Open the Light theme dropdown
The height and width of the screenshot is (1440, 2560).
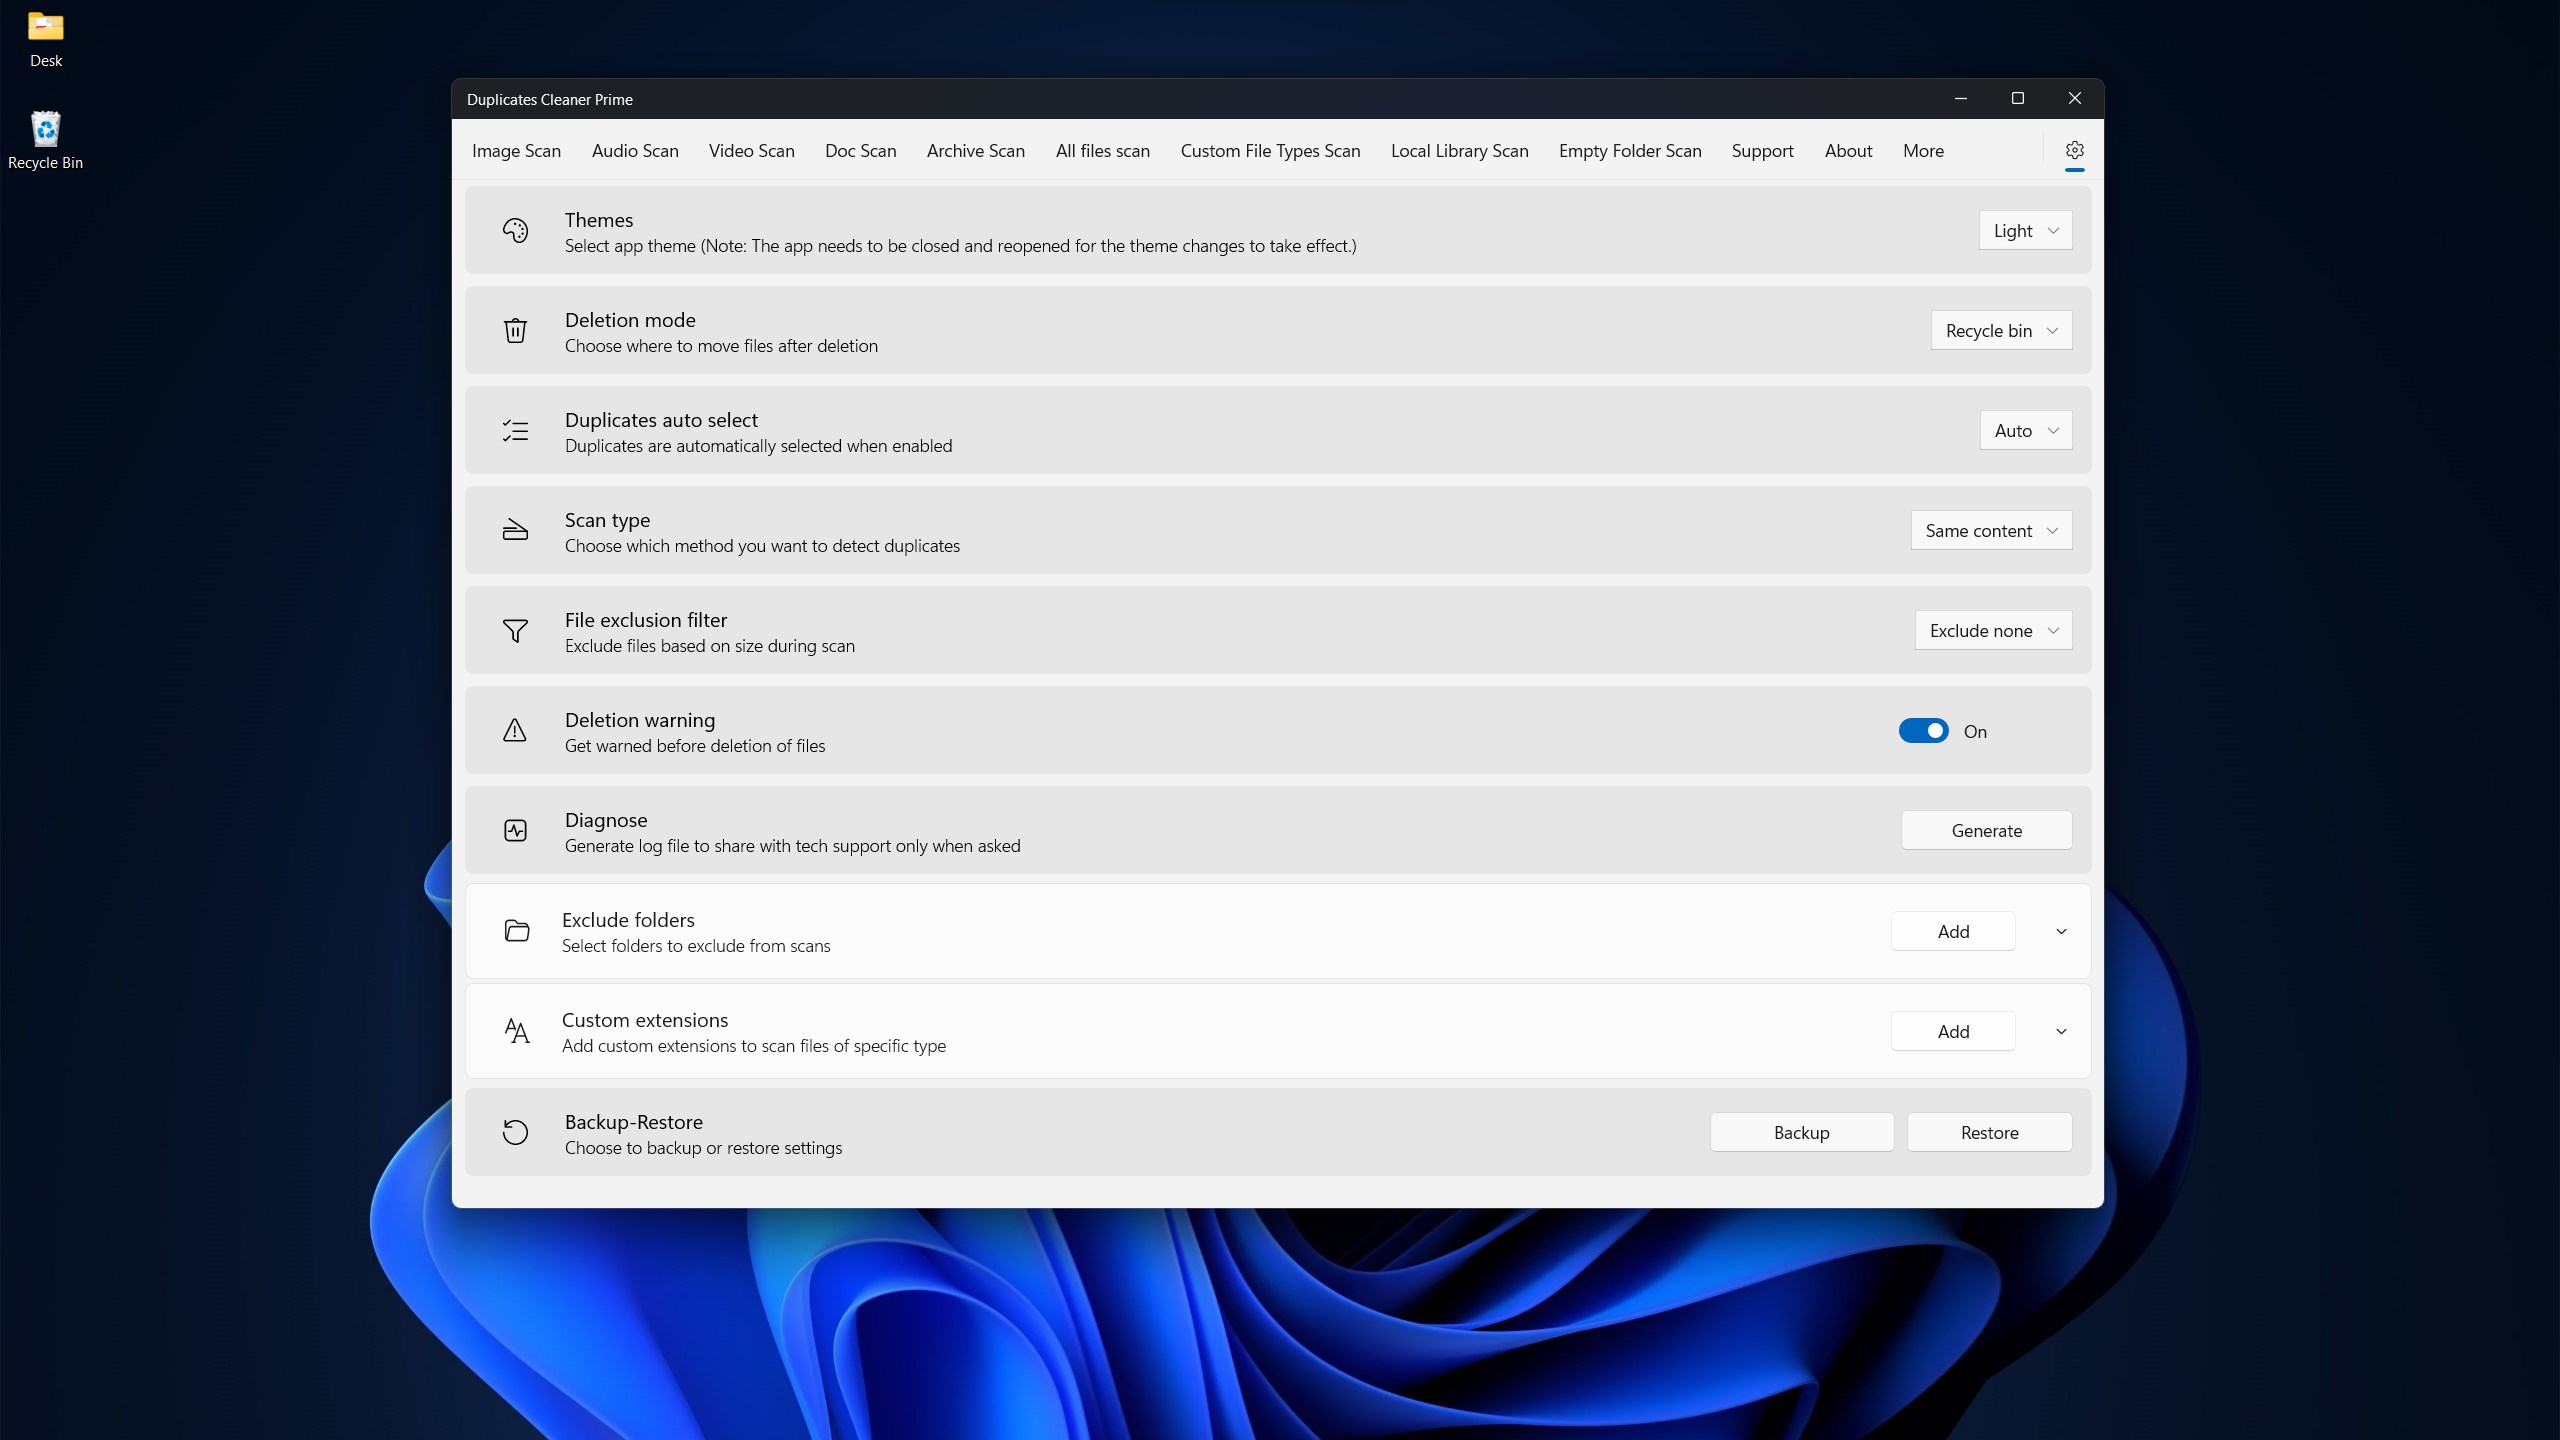[2025, 230]
